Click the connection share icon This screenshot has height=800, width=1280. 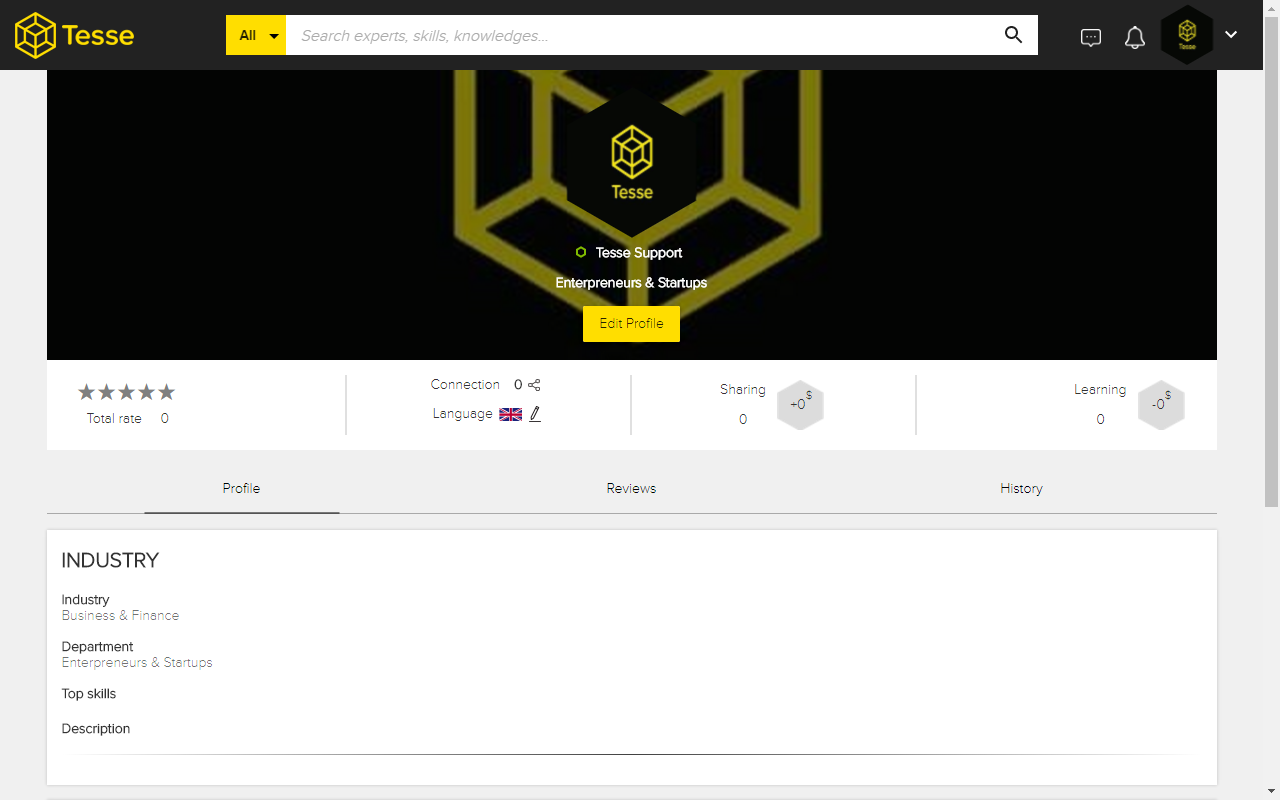534,385
